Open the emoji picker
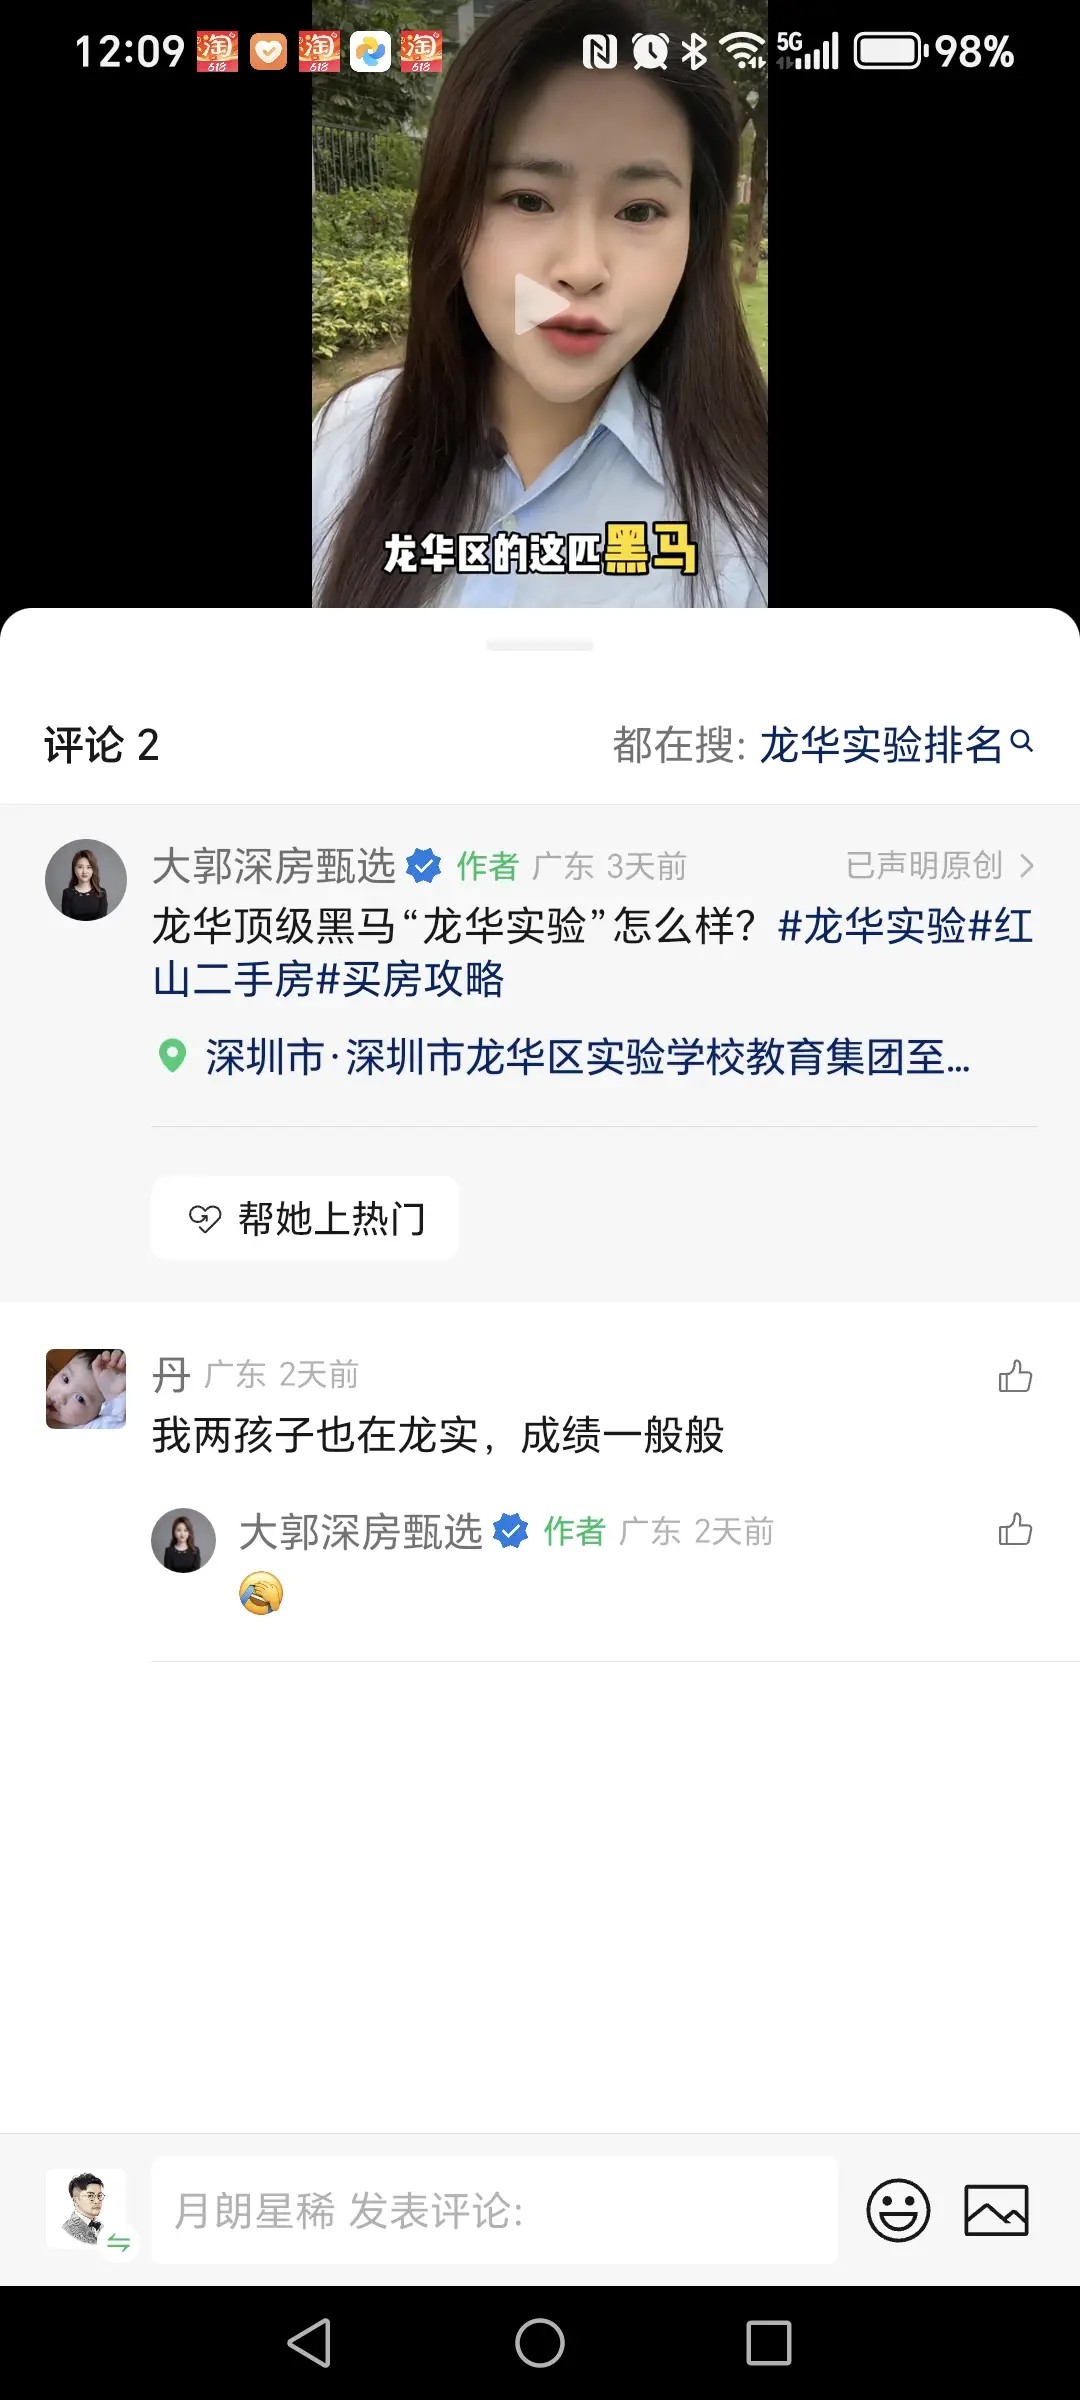1080x2400 pixels. (898, 2209)
